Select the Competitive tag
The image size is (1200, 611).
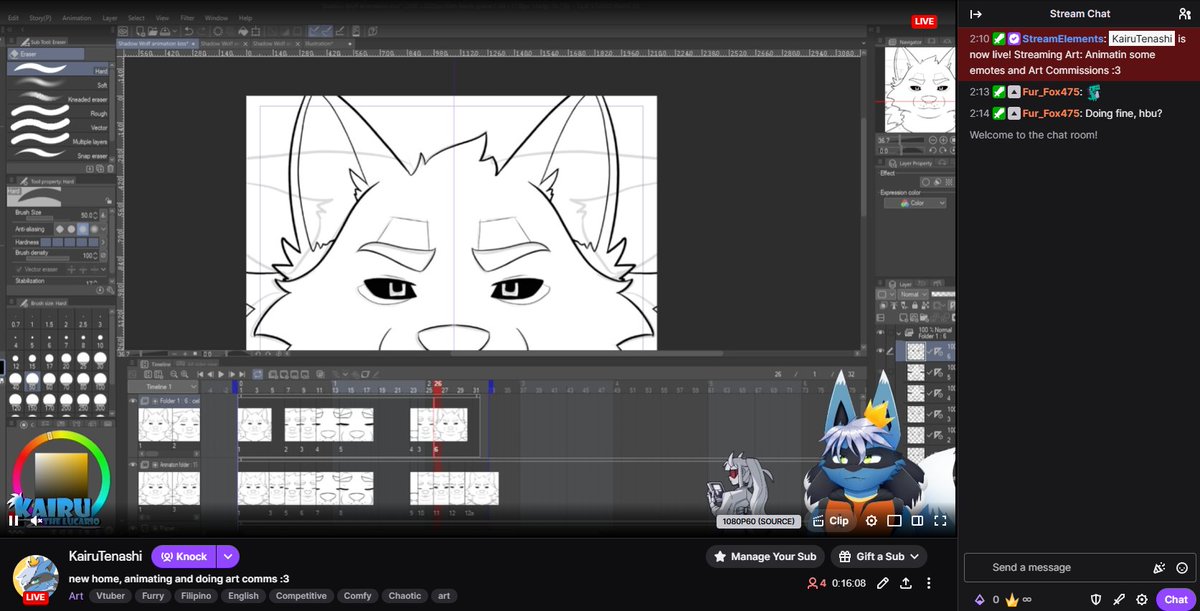[x=299, y=596]
